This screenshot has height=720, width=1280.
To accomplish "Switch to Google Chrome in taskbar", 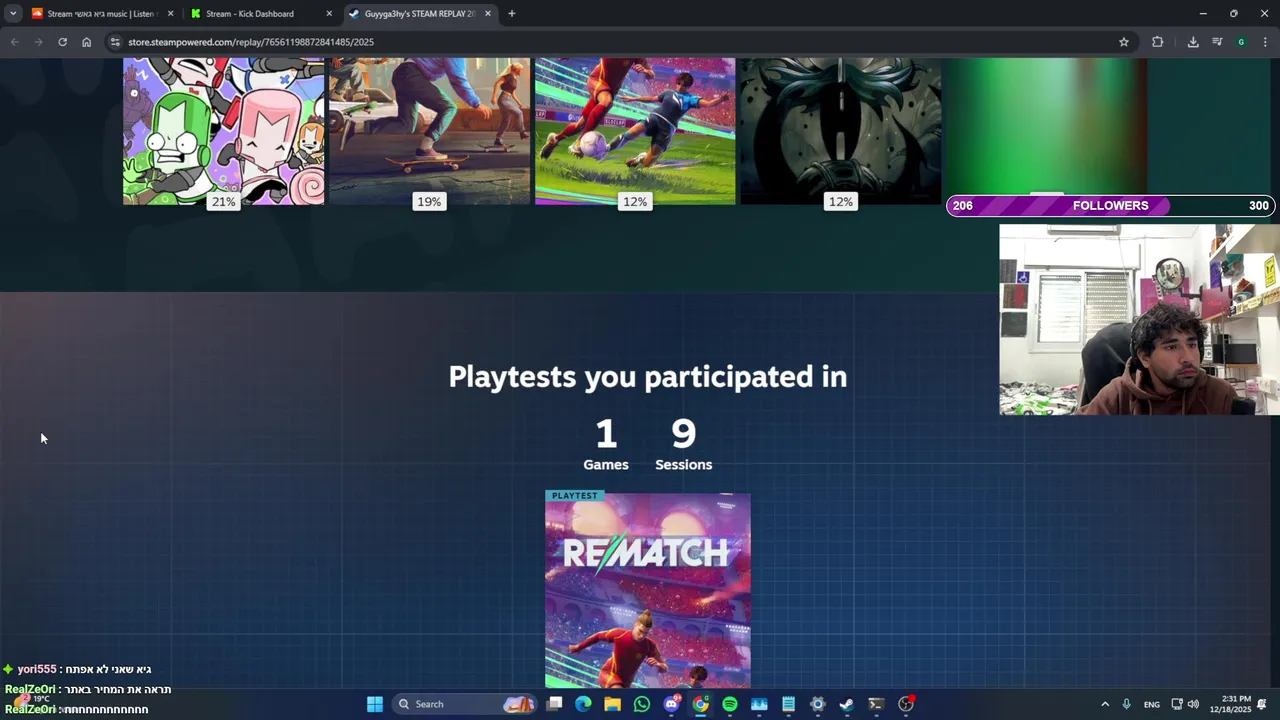I will tap(701, 704).
